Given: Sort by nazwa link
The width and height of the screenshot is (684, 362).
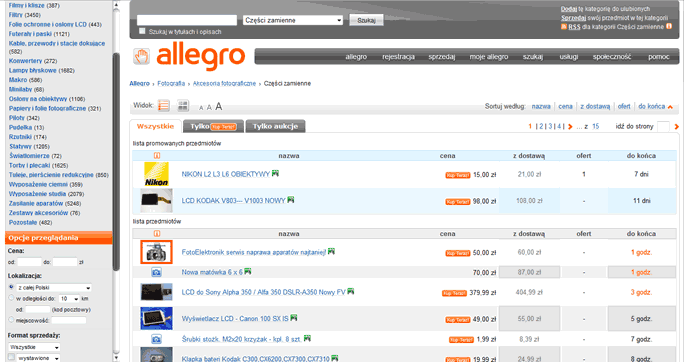Looking at the screenshot, I should pyautogui.click(x=541, y=106).
